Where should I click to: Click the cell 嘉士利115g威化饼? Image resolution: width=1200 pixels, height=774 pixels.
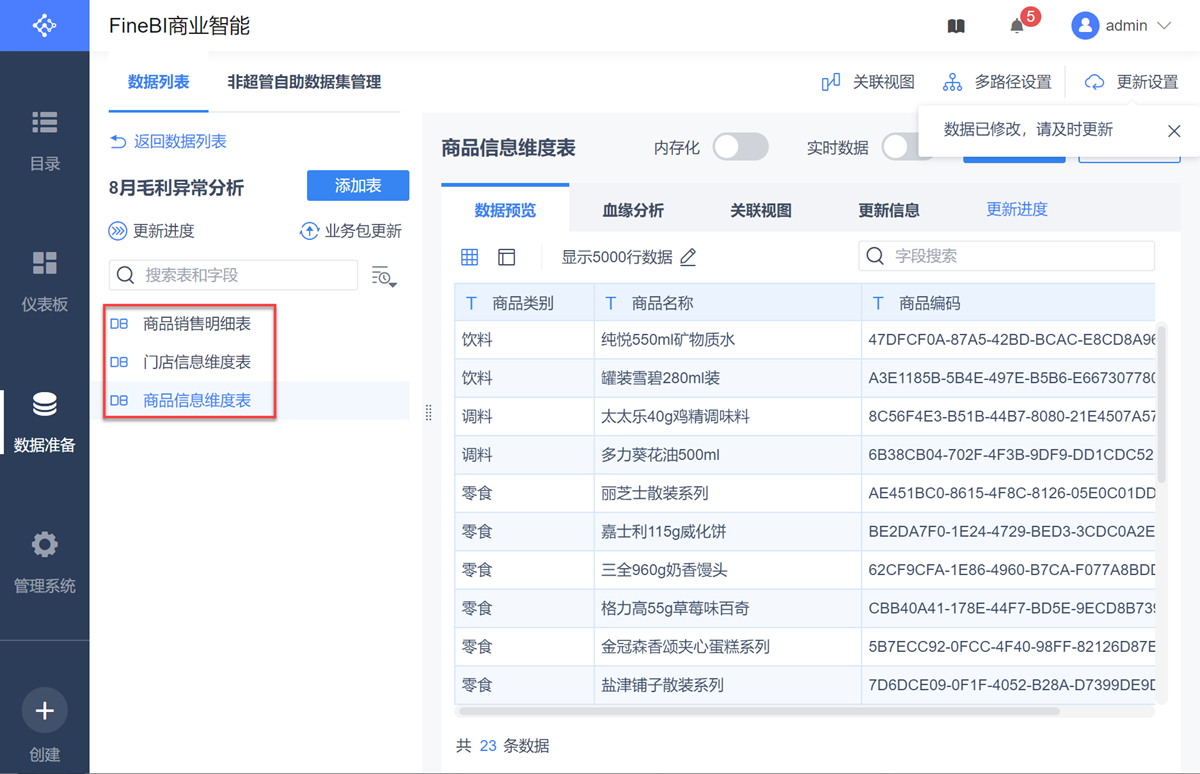coord(728,531)
